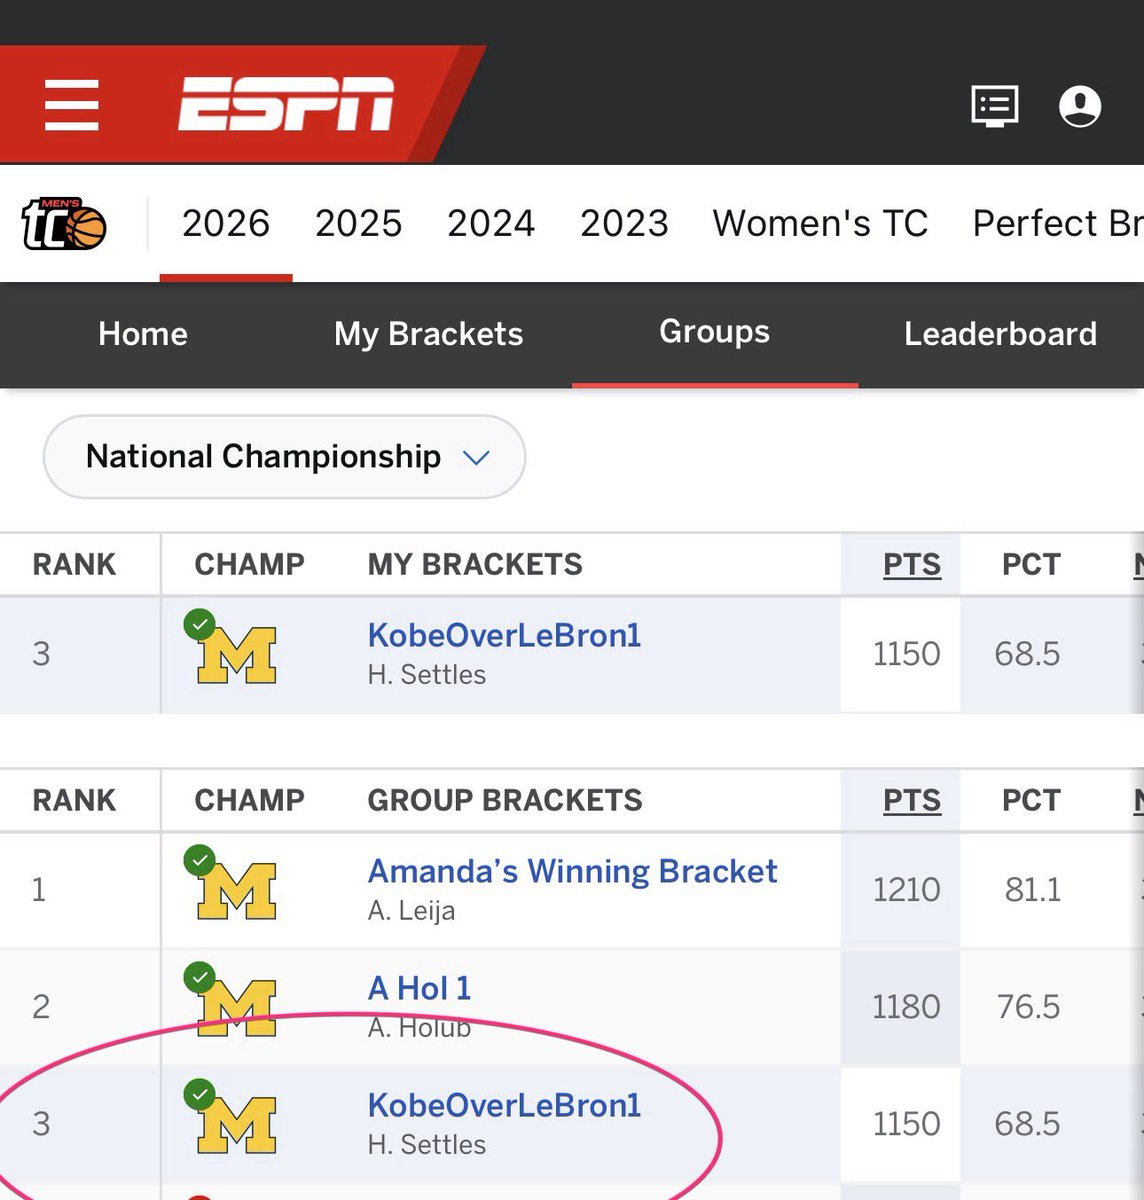Go to My Brackets tab
The width and height of the screenshot is (1144, 1200).
429,334
